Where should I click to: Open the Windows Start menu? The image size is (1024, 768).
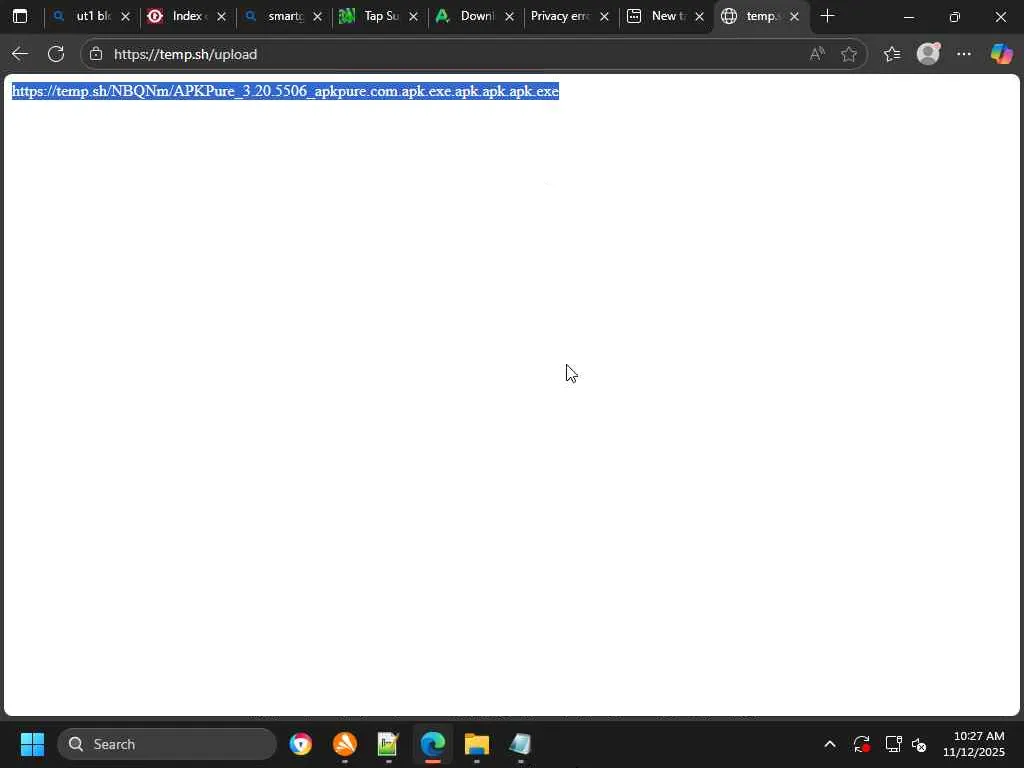point(32,744)
